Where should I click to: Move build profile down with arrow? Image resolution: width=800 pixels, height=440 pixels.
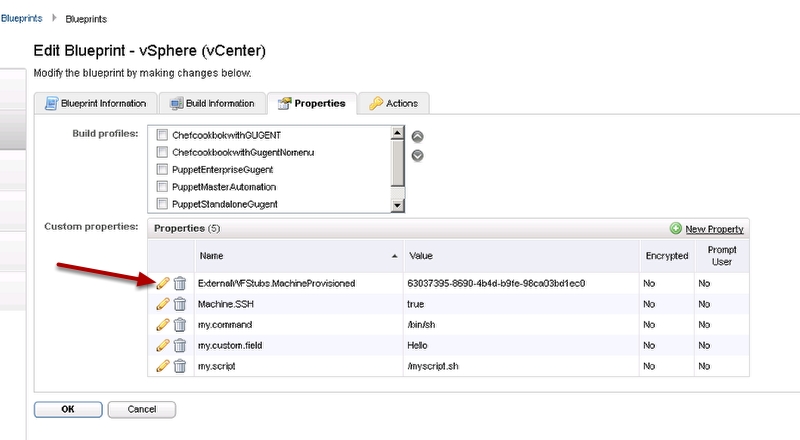tap(418, 155)
